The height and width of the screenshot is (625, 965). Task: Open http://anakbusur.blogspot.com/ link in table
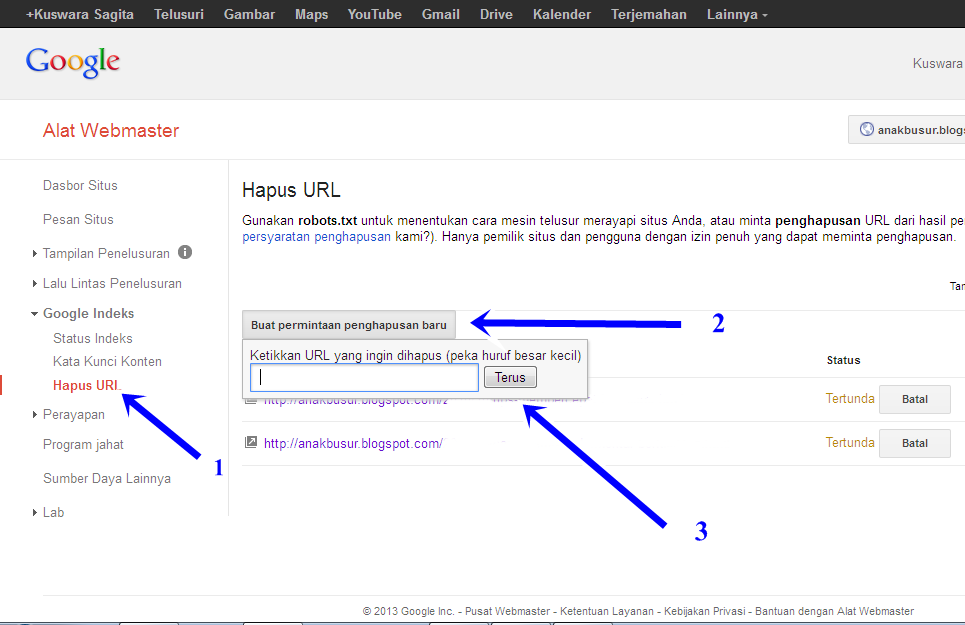click(x=353, y=443)
